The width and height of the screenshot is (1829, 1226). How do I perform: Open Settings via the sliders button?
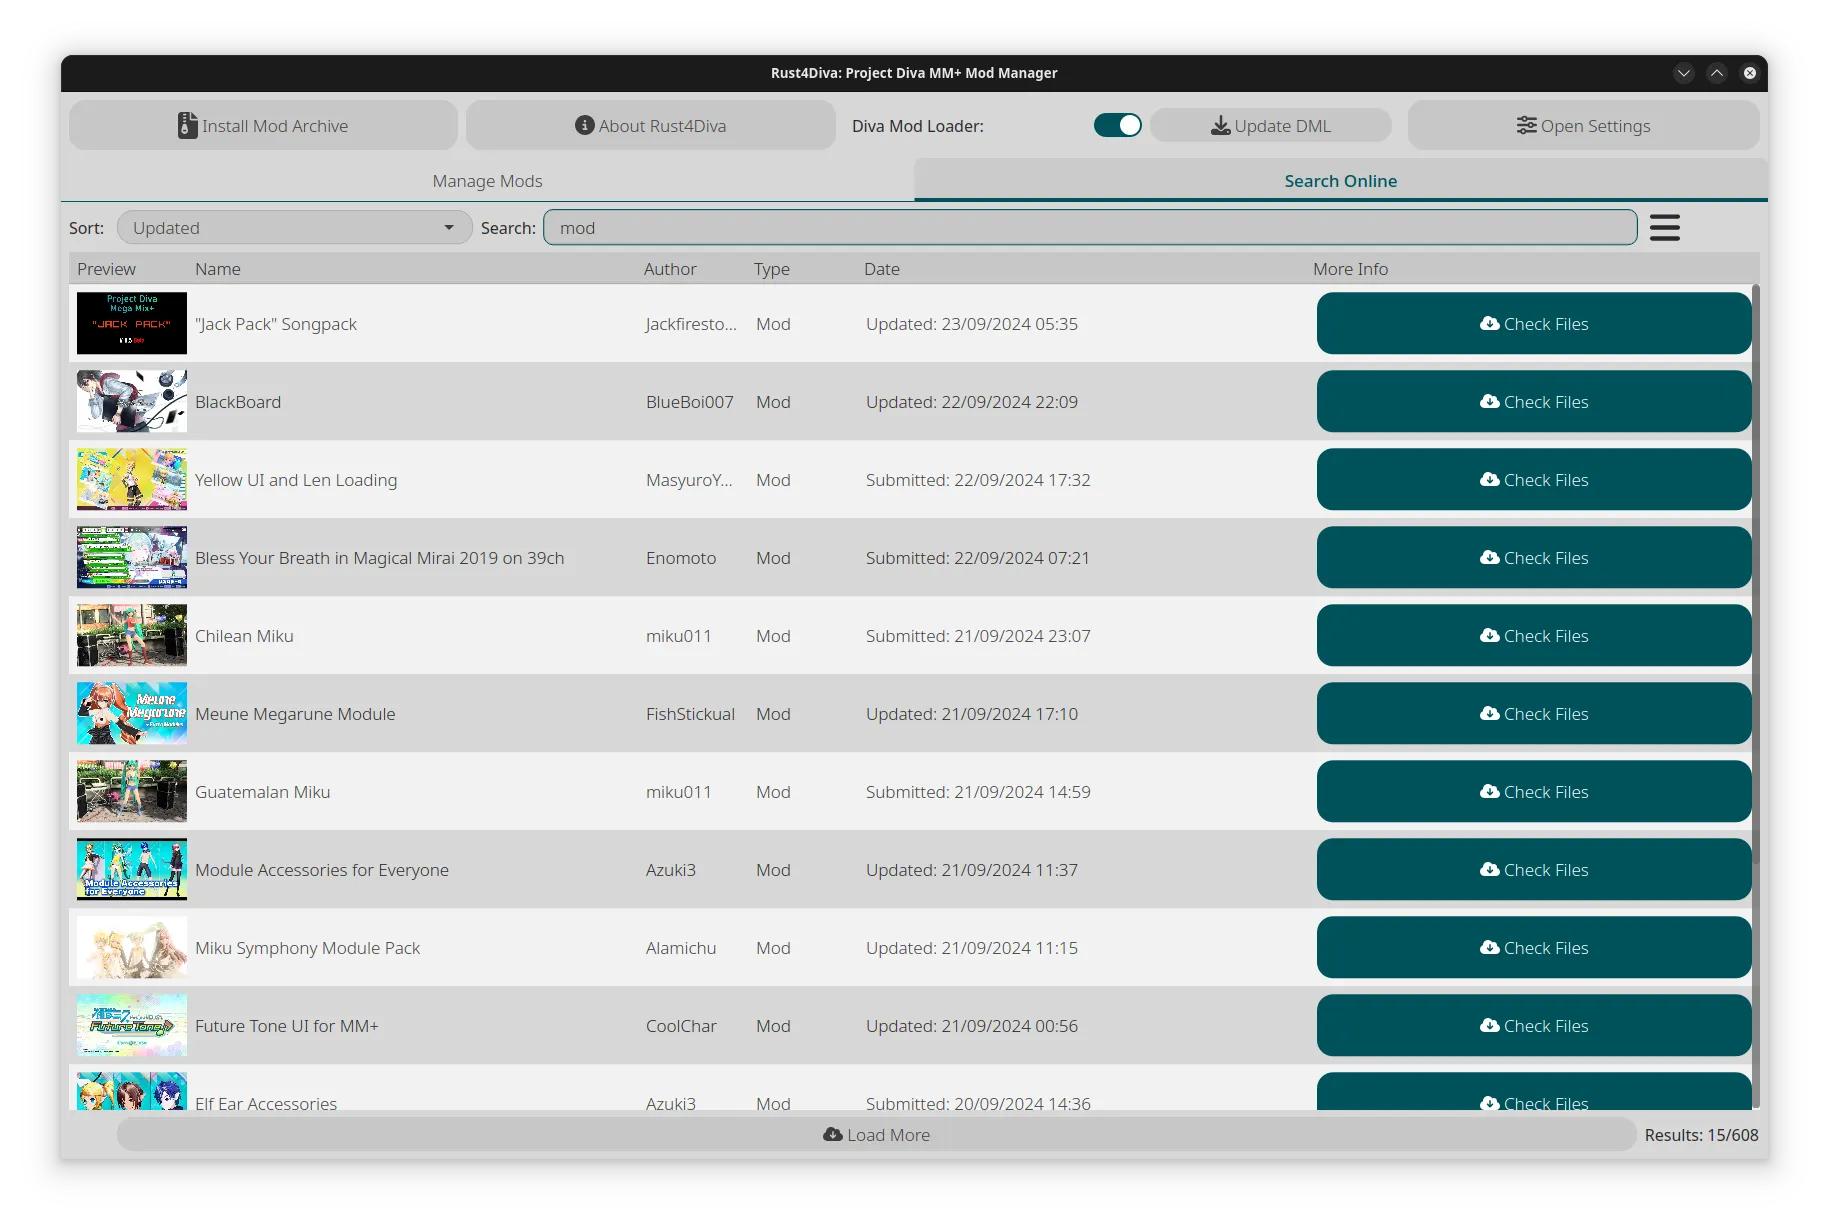(x=1583, y=126)
